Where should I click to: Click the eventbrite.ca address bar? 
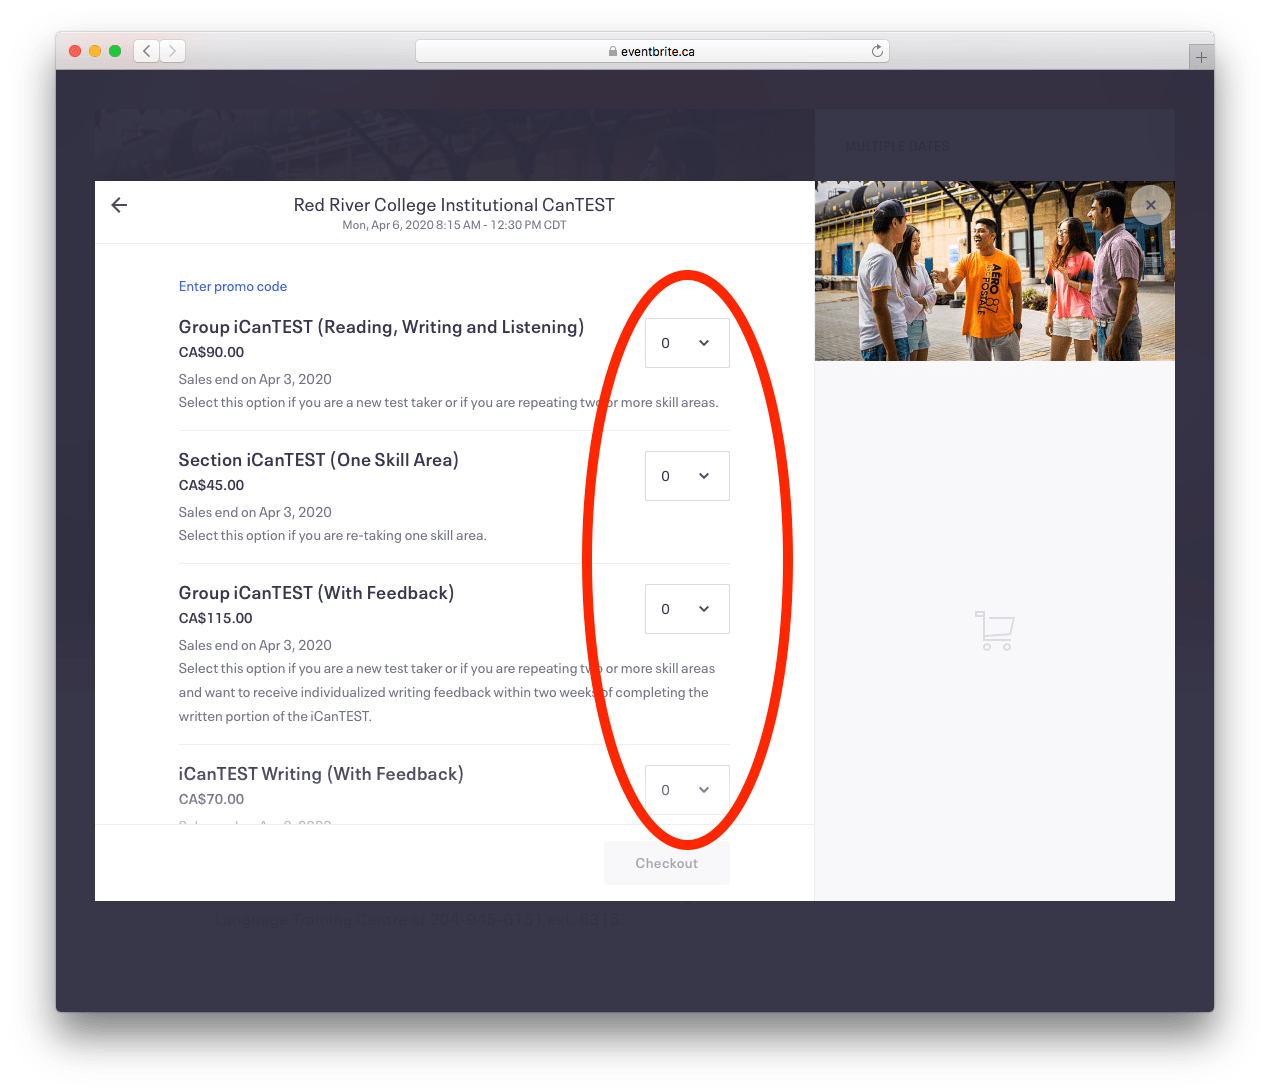click(652, 51)
